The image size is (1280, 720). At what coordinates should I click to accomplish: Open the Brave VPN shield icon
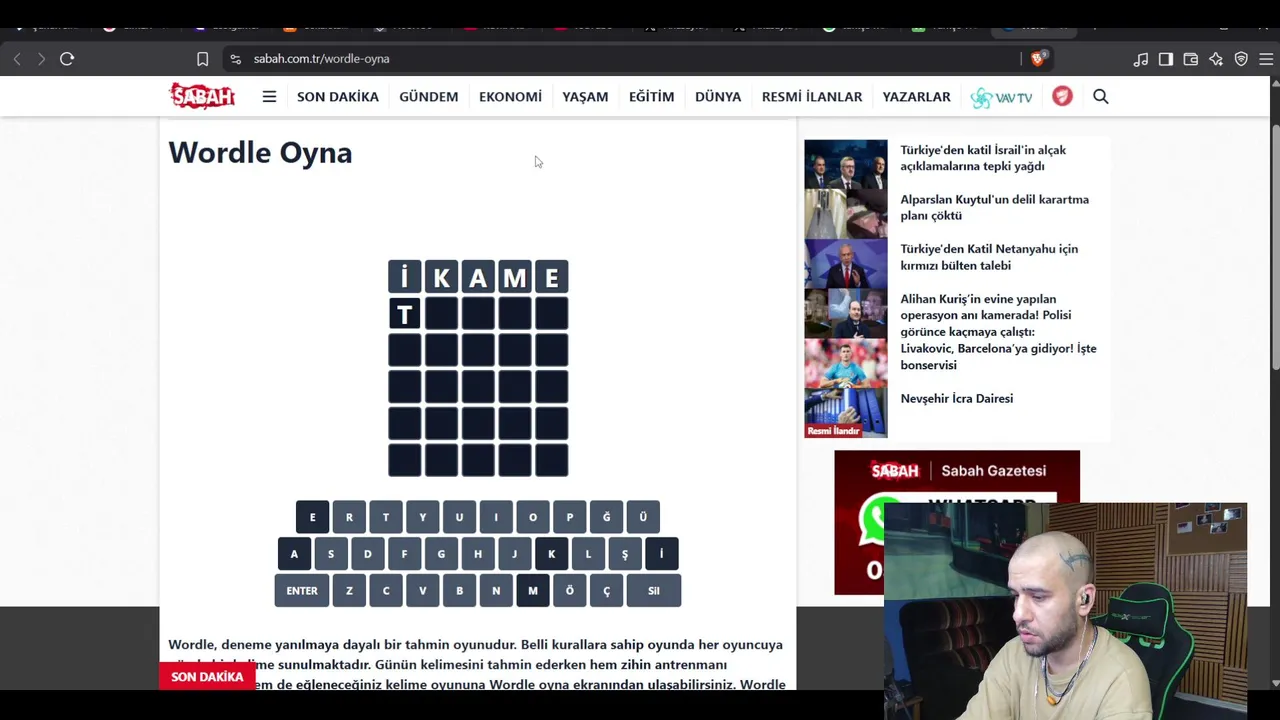(1241, 59)
